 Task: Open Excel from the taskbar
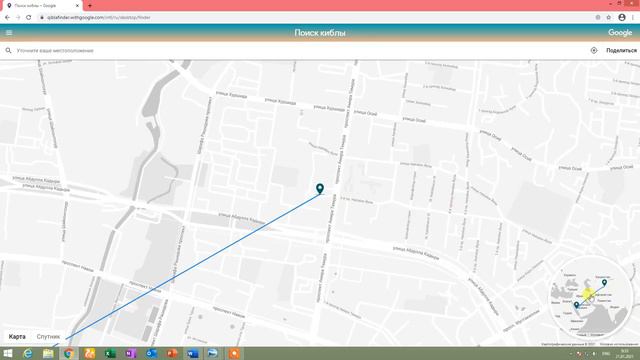point(110,353)
